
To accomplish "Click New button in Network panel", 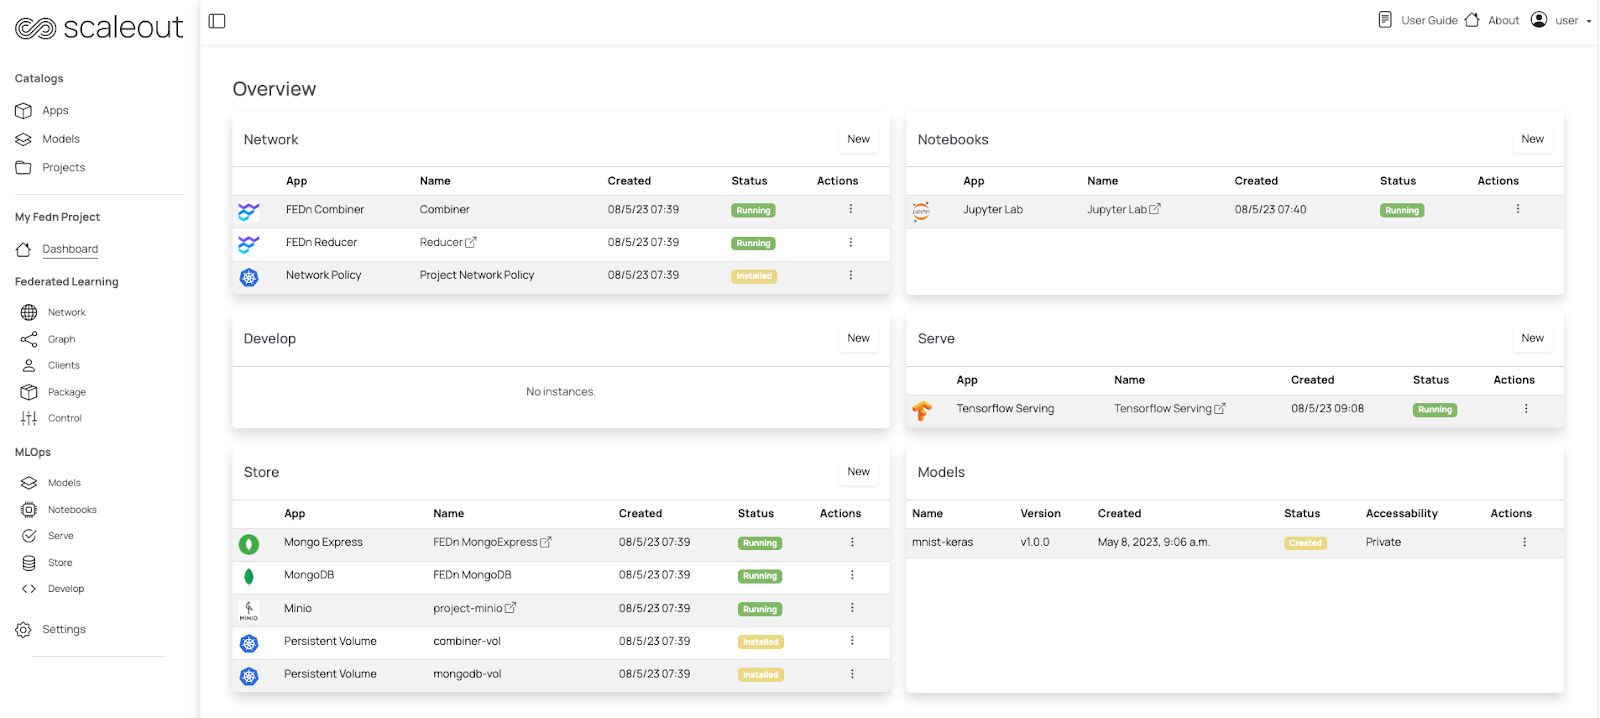I will tap(858, 139).
